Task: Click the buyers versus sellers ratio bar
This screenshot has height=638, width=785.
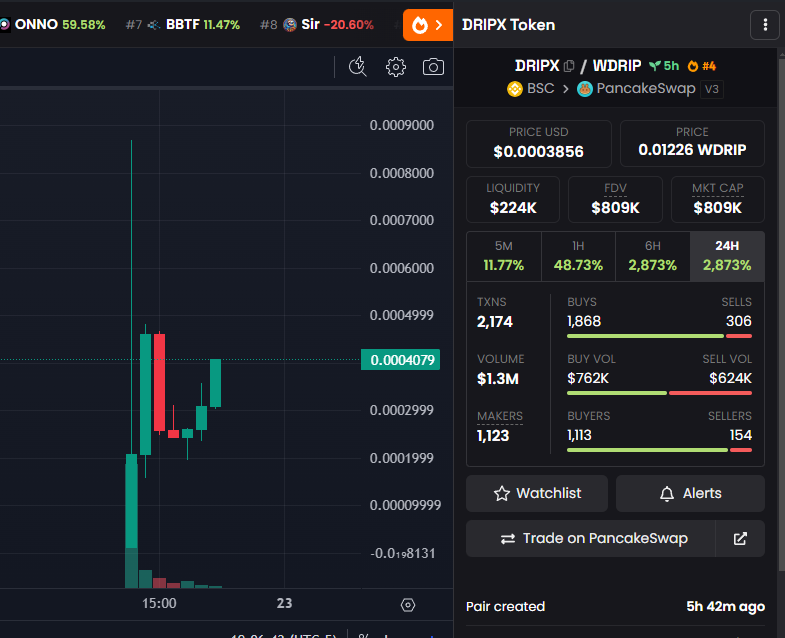Action: tap(659, 450)
